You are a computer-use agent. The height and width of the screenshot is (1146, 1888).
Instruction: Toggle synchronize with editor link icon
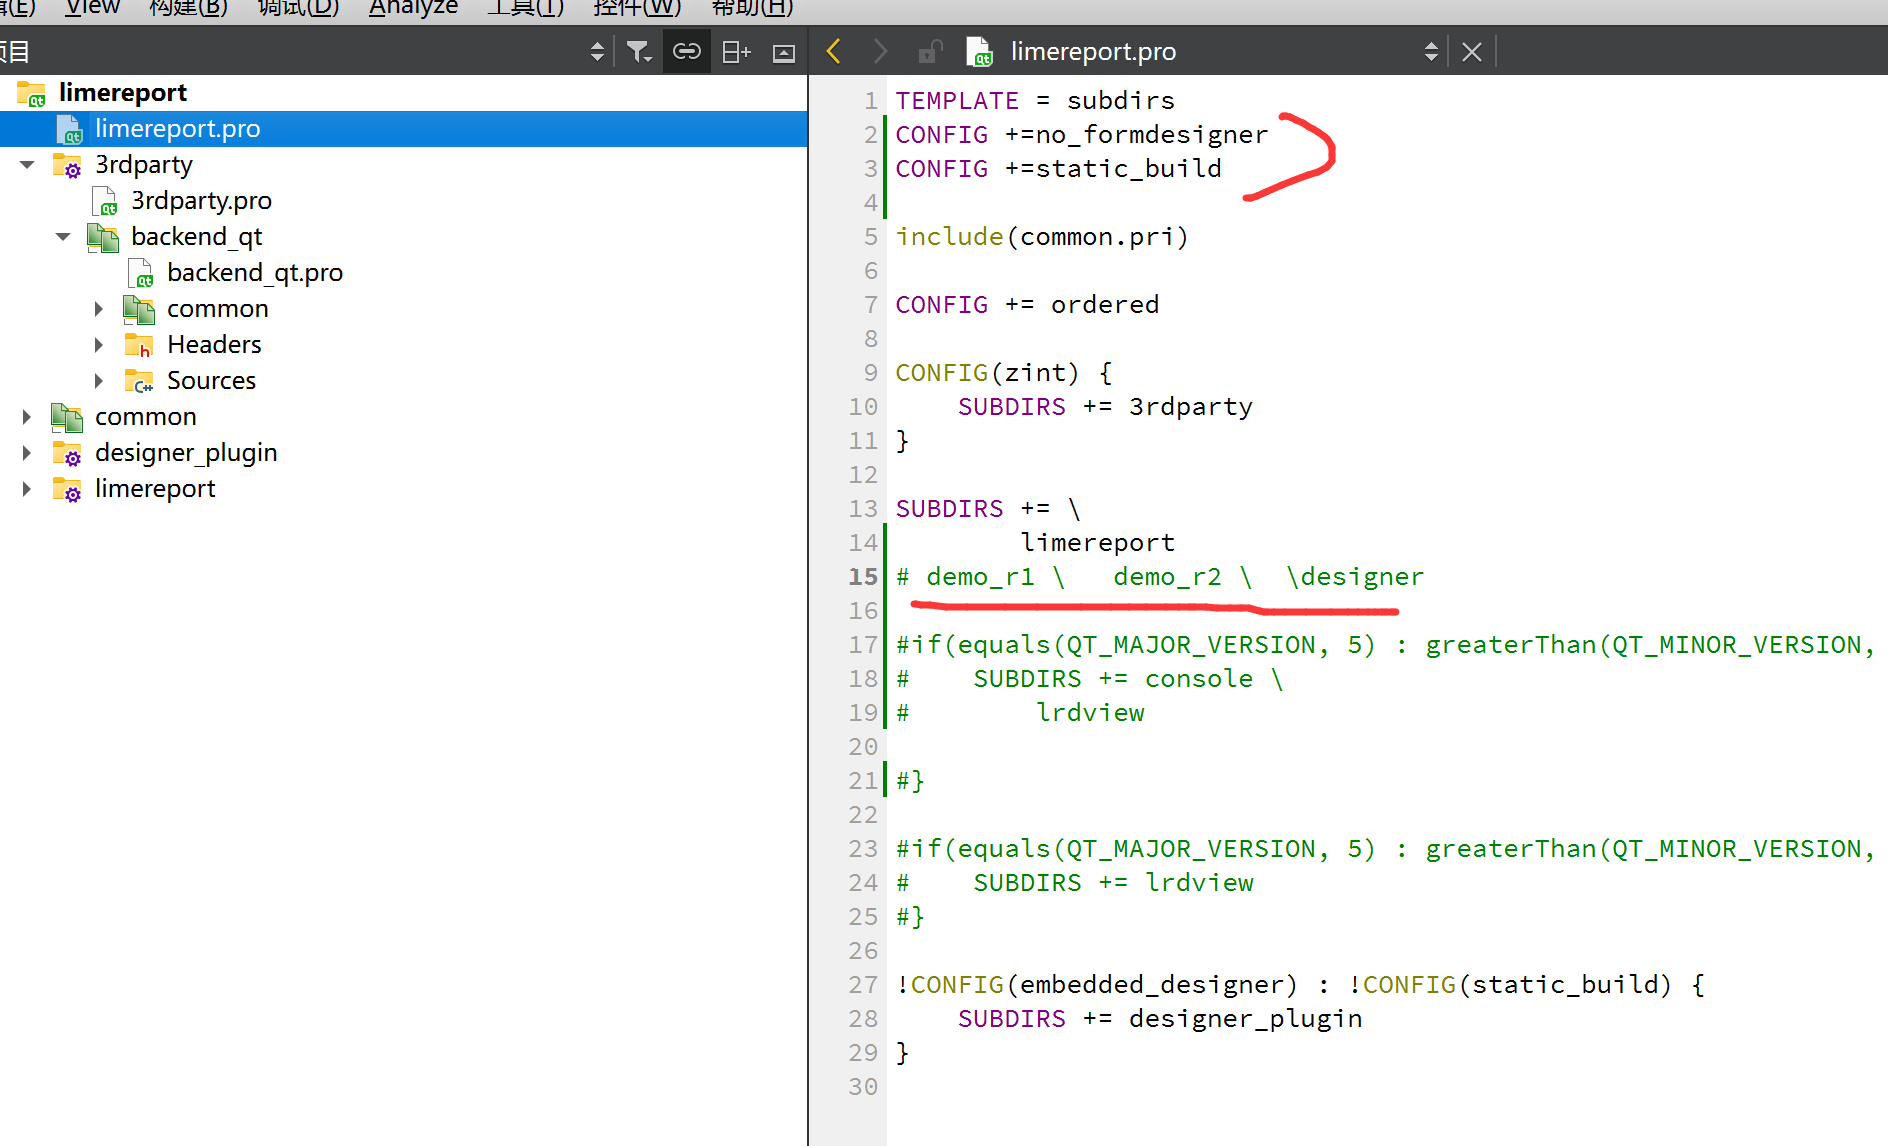[687, 50]
